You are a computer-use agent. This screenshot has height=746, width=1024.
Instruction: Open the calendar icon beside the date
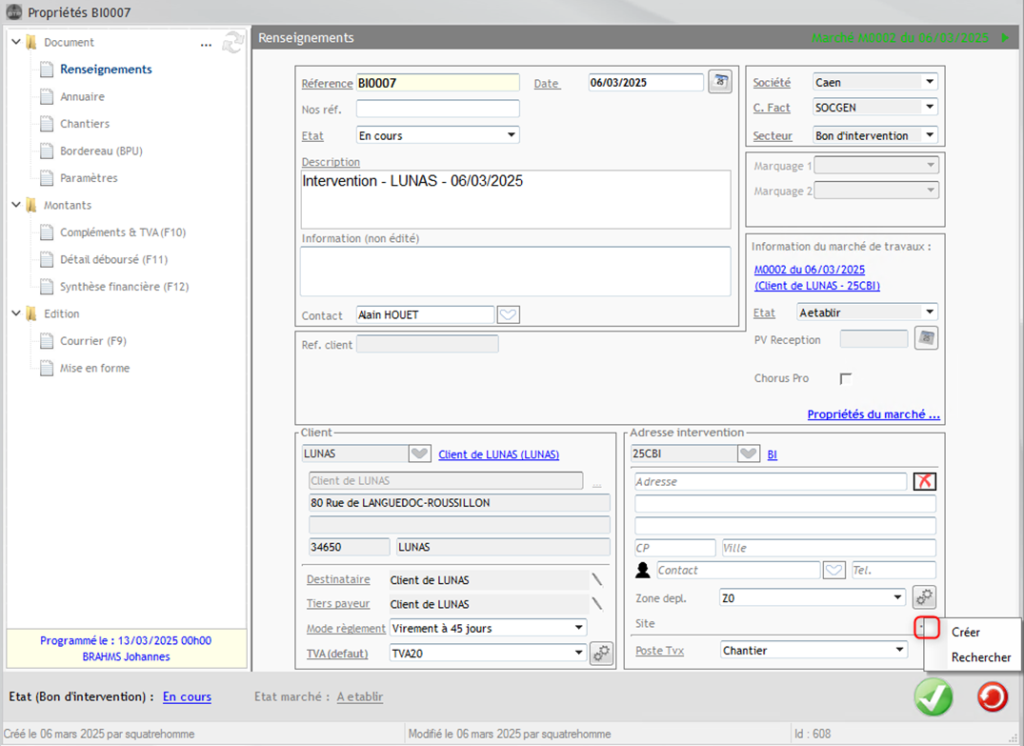[719, 83]
